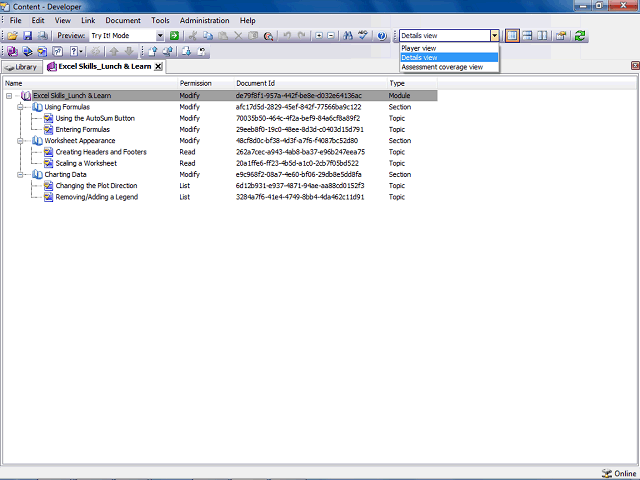Image resolution: width=640 pixels, height=480 pixels.
Task: Choose Assessment coverage view option
Action: (x=449, y=67)
